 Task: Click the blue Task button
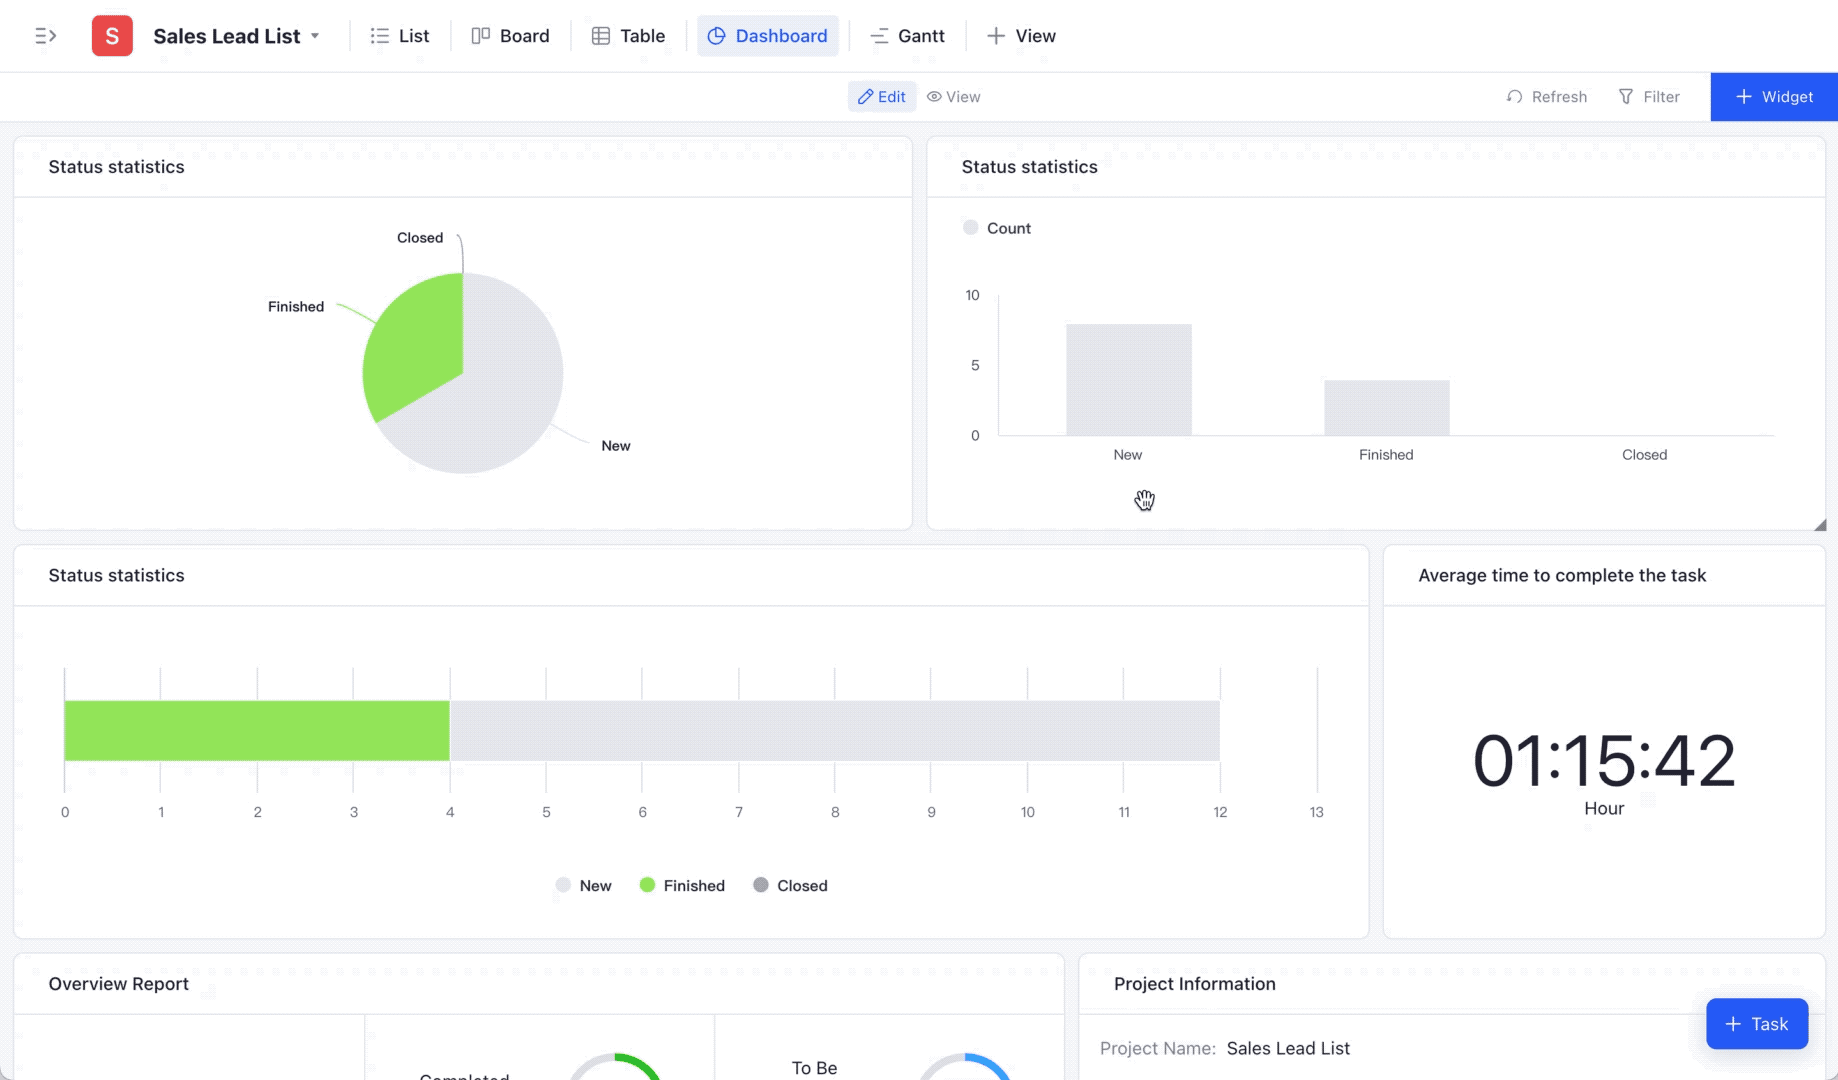(x=1757, y=1024)
